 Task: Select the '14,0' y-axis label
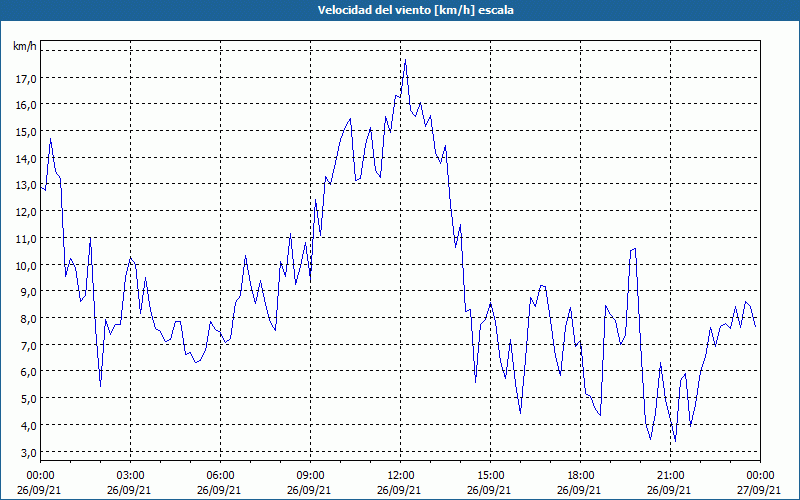coord(26,159)
